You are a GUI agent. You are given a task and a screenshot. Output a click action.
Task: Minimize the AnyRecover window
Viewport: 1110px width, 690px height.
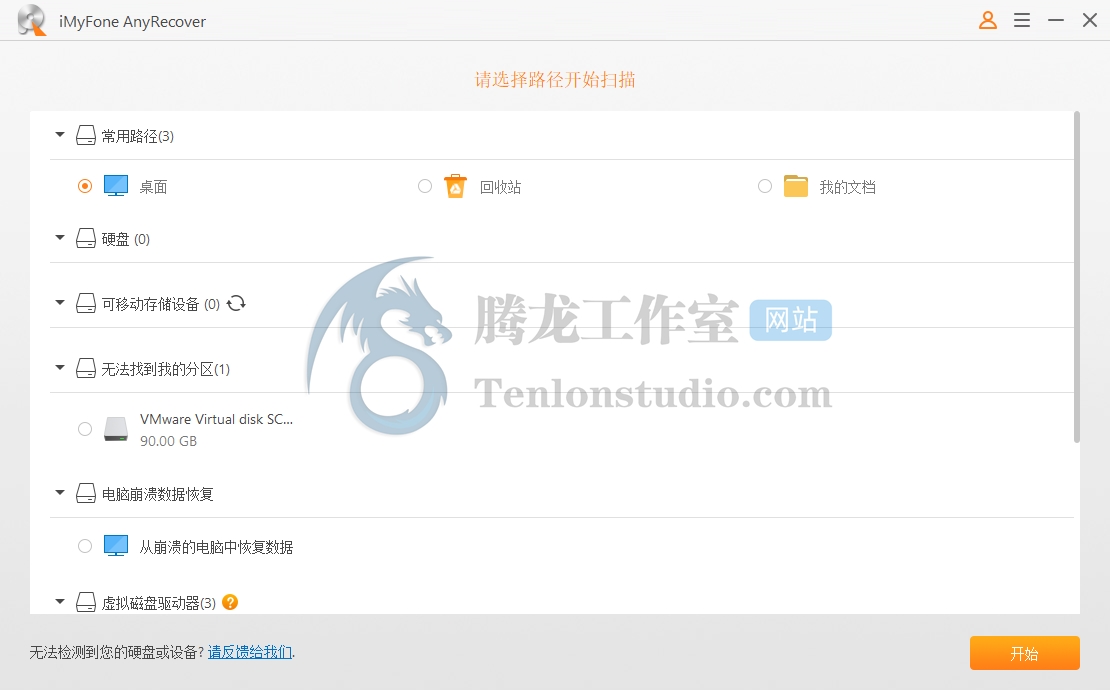(1055, 21)
